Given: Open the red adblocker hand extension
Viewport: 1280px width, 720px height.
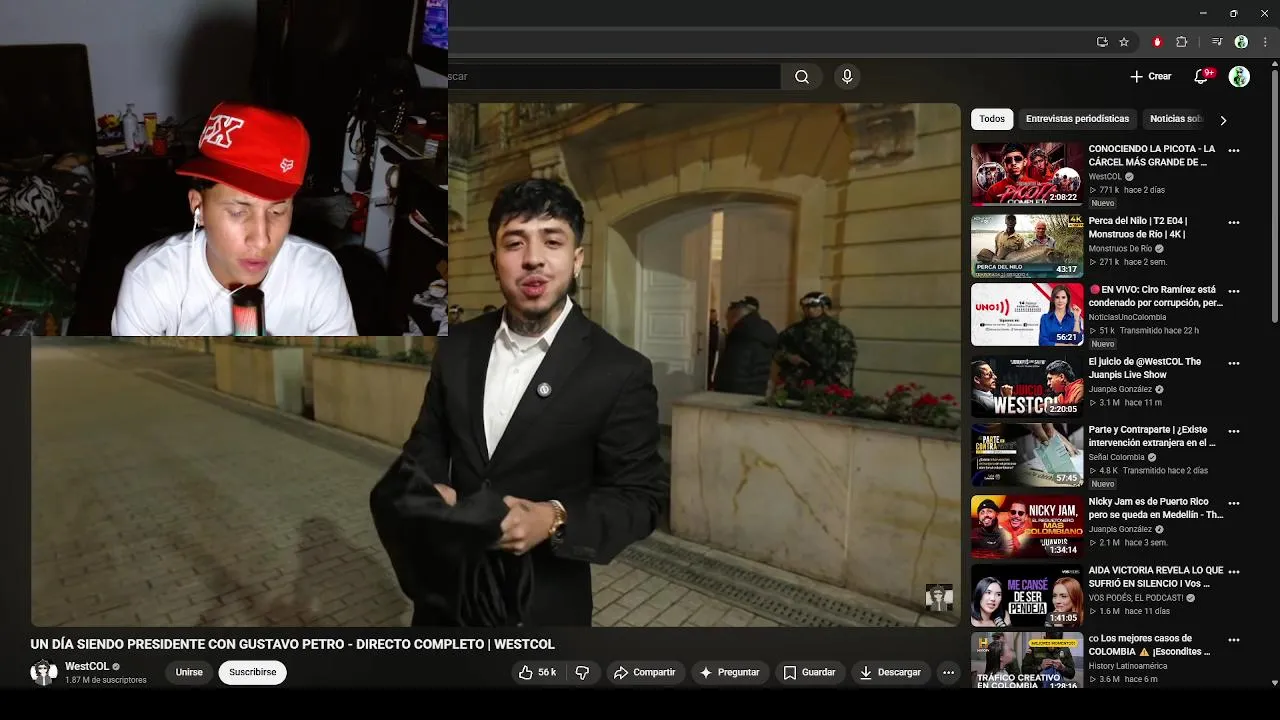Looking at the screenshot, I should tap(1157, 42).
